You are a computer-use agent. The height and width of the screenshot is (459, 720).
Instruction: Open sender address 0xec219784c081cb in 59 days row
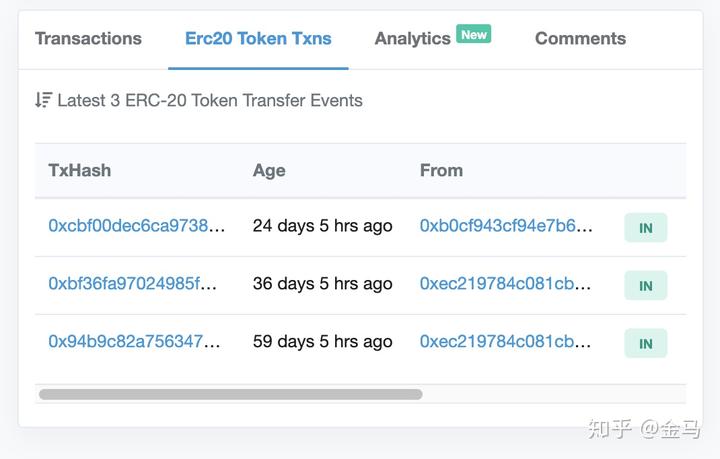click(x=506, y=342)
